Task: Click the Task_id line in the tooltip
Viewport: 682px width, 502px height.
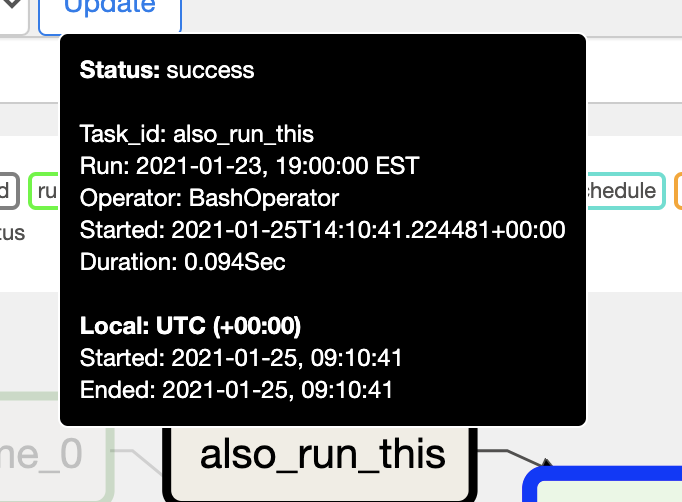Action: [x=197, y=134]
